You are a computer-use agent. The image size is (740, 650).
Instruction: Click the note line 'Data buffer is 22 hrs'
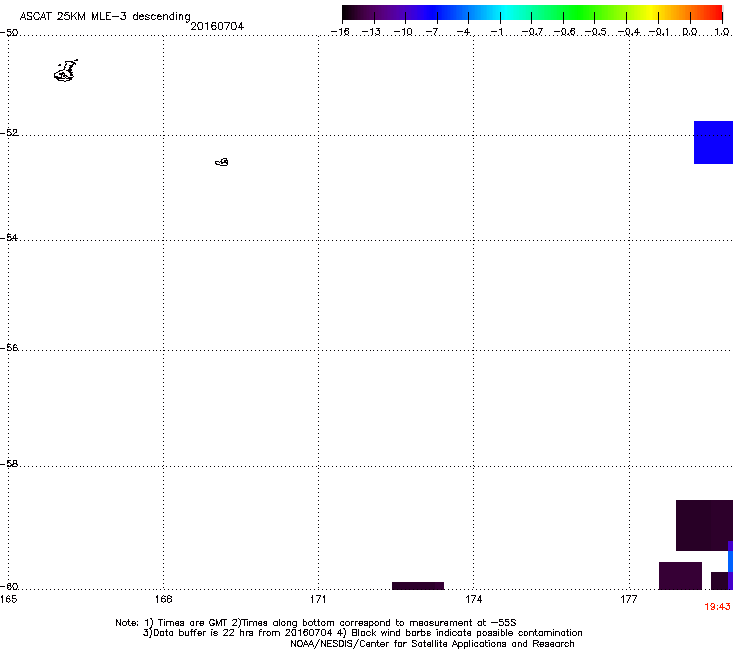click(362, 633)
